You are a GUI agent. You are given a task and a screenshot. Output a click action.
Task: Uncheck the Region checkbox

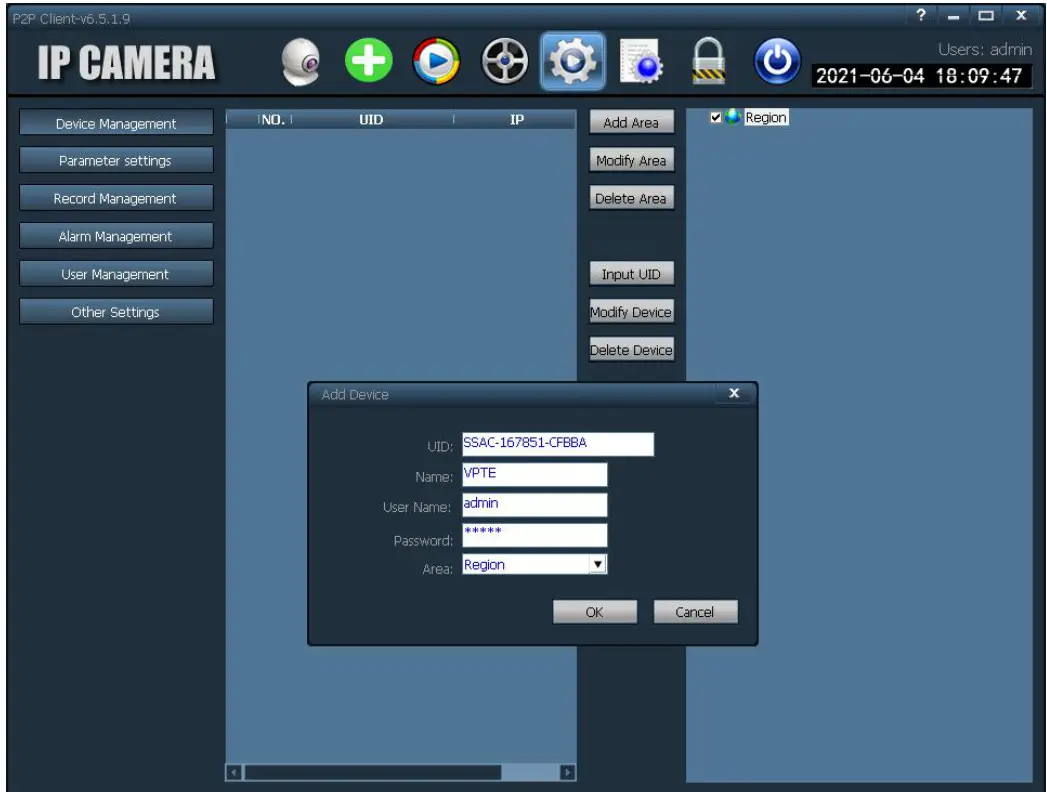click(716, 117)
